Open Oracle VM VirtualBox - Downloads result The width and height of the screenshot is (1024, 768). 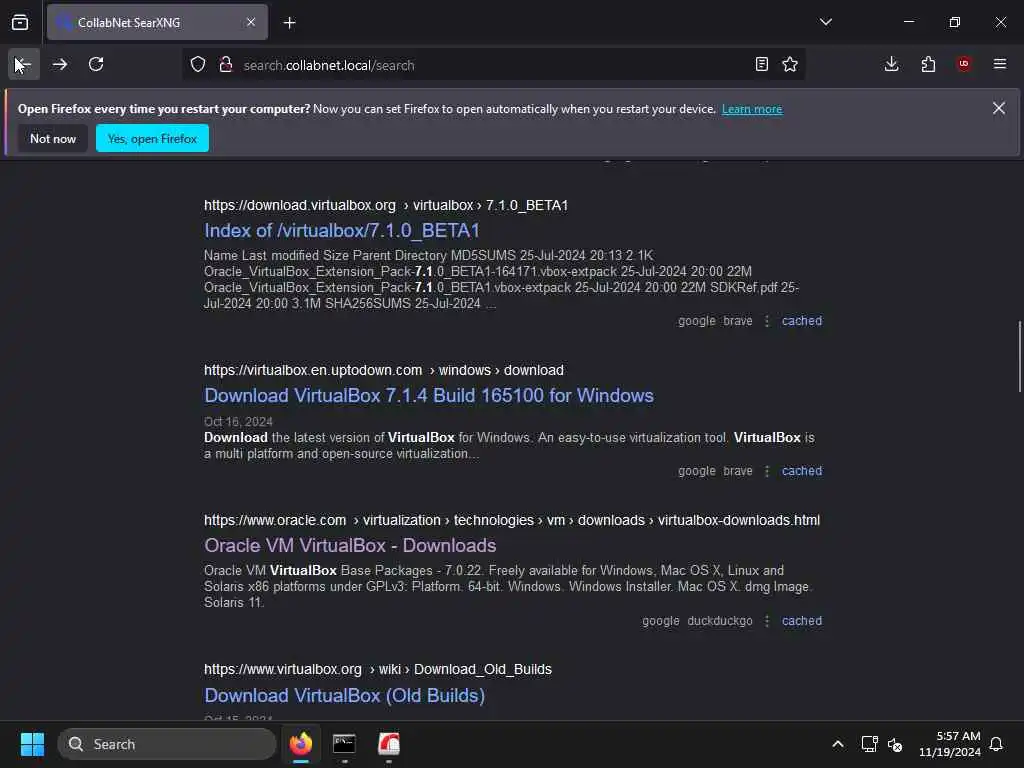tap(350, 546)
